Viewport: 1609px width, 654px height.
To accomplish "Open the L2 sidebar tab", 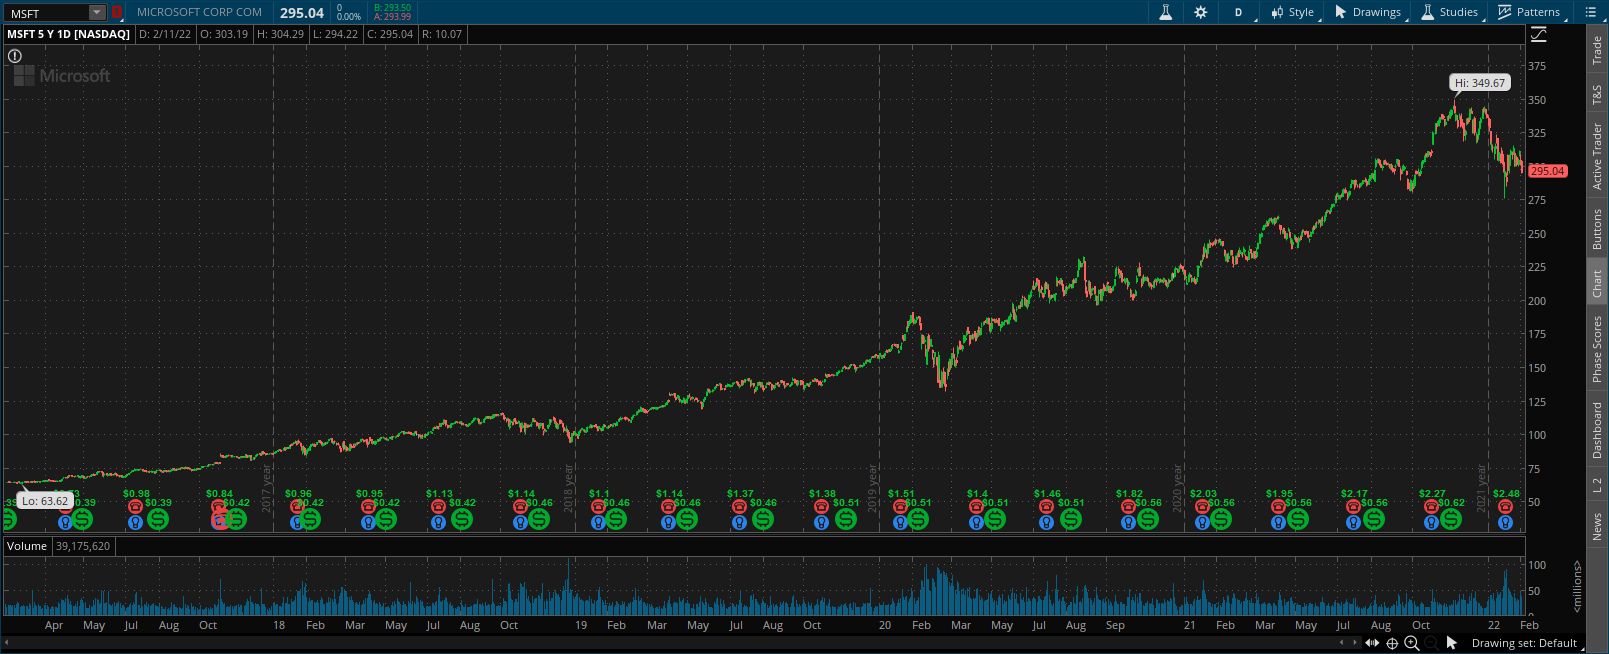I will [1597, 485].
